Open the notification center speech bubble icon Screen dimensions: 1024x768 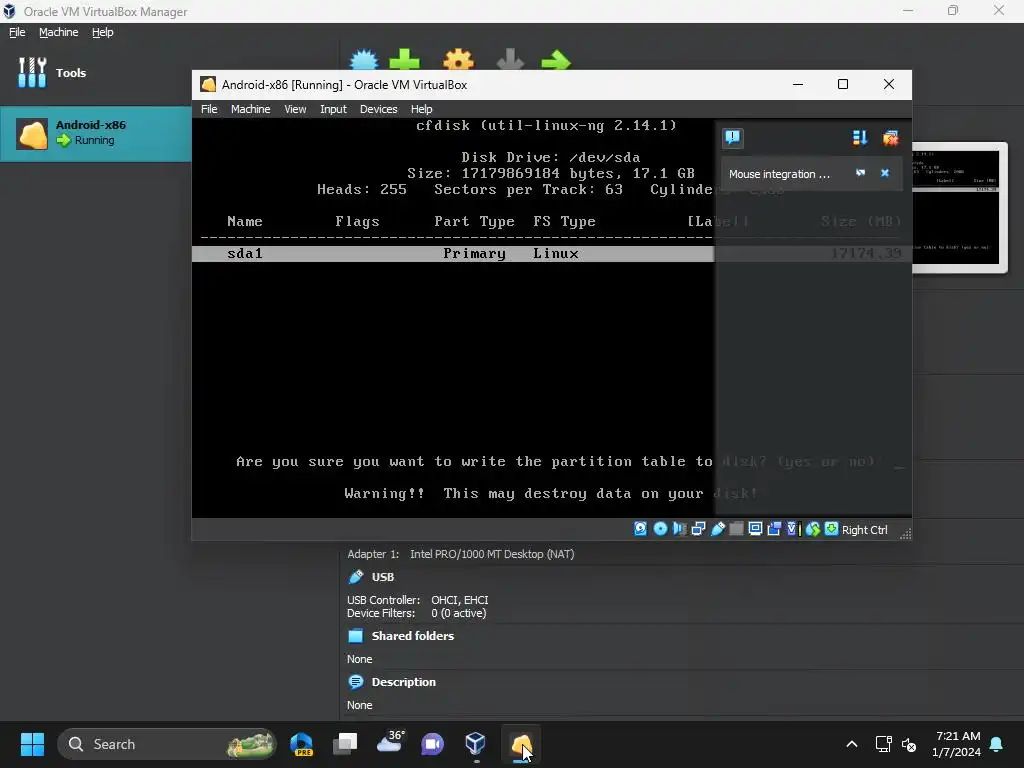[733, 138]
